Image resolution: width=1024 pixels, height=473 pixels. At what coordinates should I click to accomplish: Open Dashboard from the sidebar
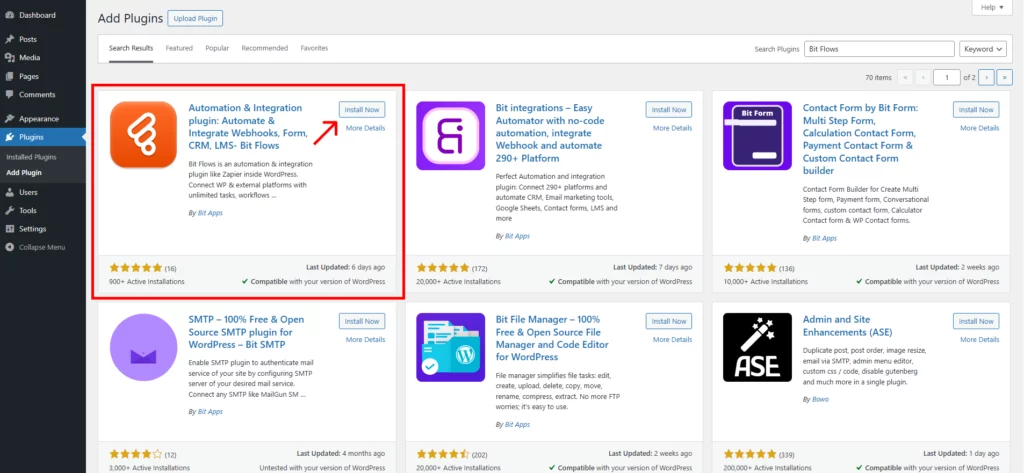(37, 17)
